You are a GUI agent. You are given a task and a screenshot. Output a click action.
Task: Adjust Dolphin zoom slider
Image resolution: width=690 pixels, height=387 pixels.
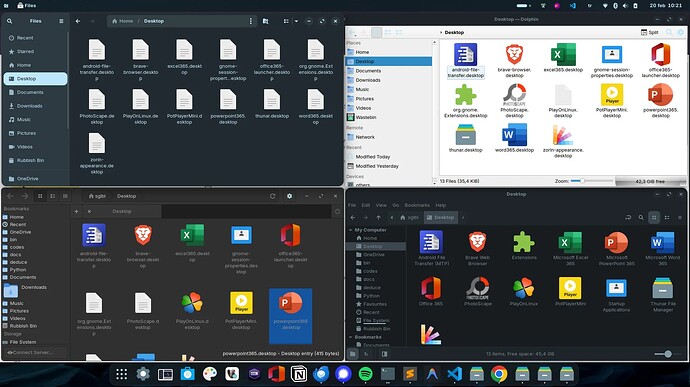591,181
